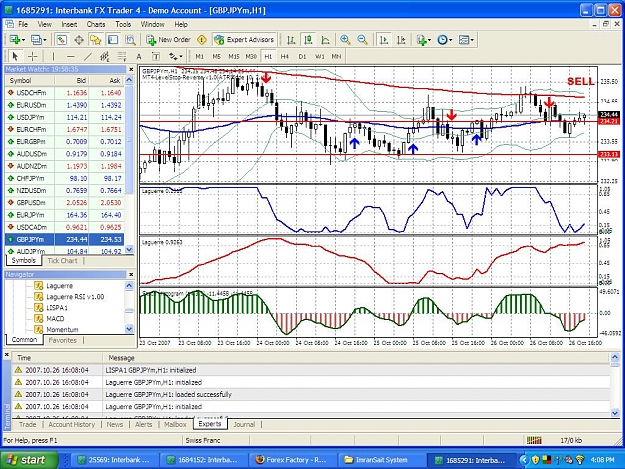Open ImranSait System taskbar folder
Screen dimensions: 625x469
(x=381, y=460)
